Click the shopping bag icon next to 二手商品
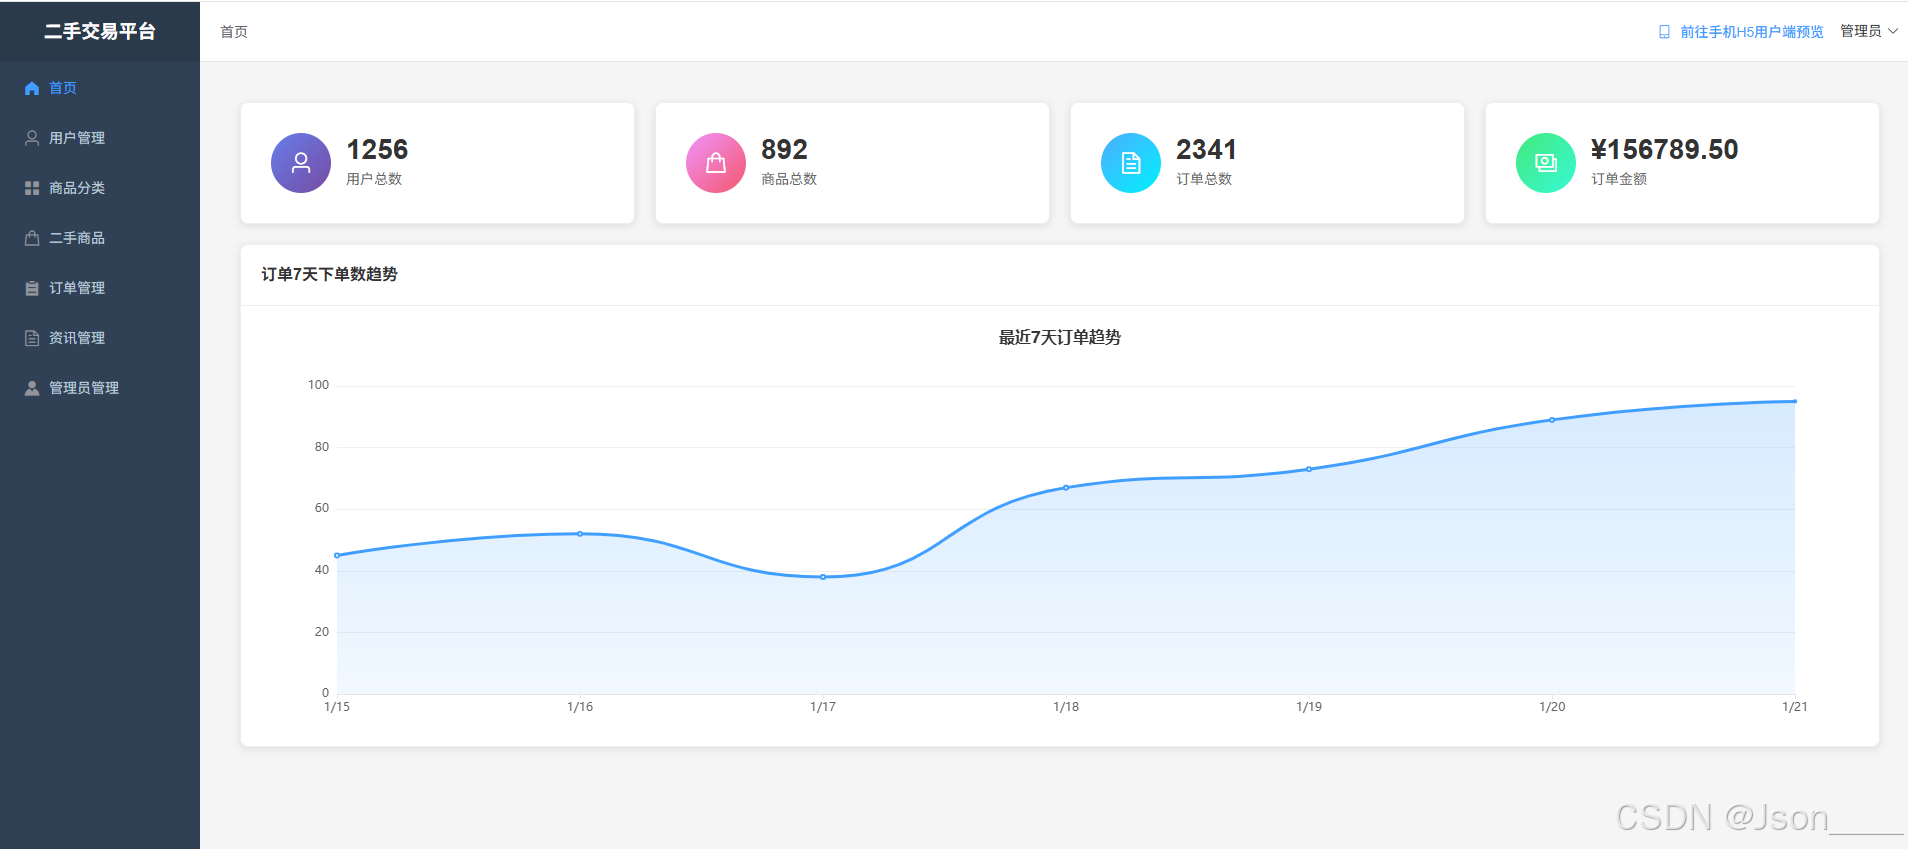Screen dimensions: 1908x849 [32, 238]
